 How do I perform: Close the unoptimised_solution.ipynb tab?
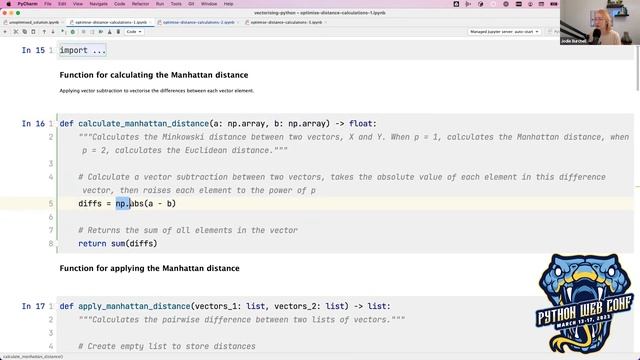[x=62, y=22]
